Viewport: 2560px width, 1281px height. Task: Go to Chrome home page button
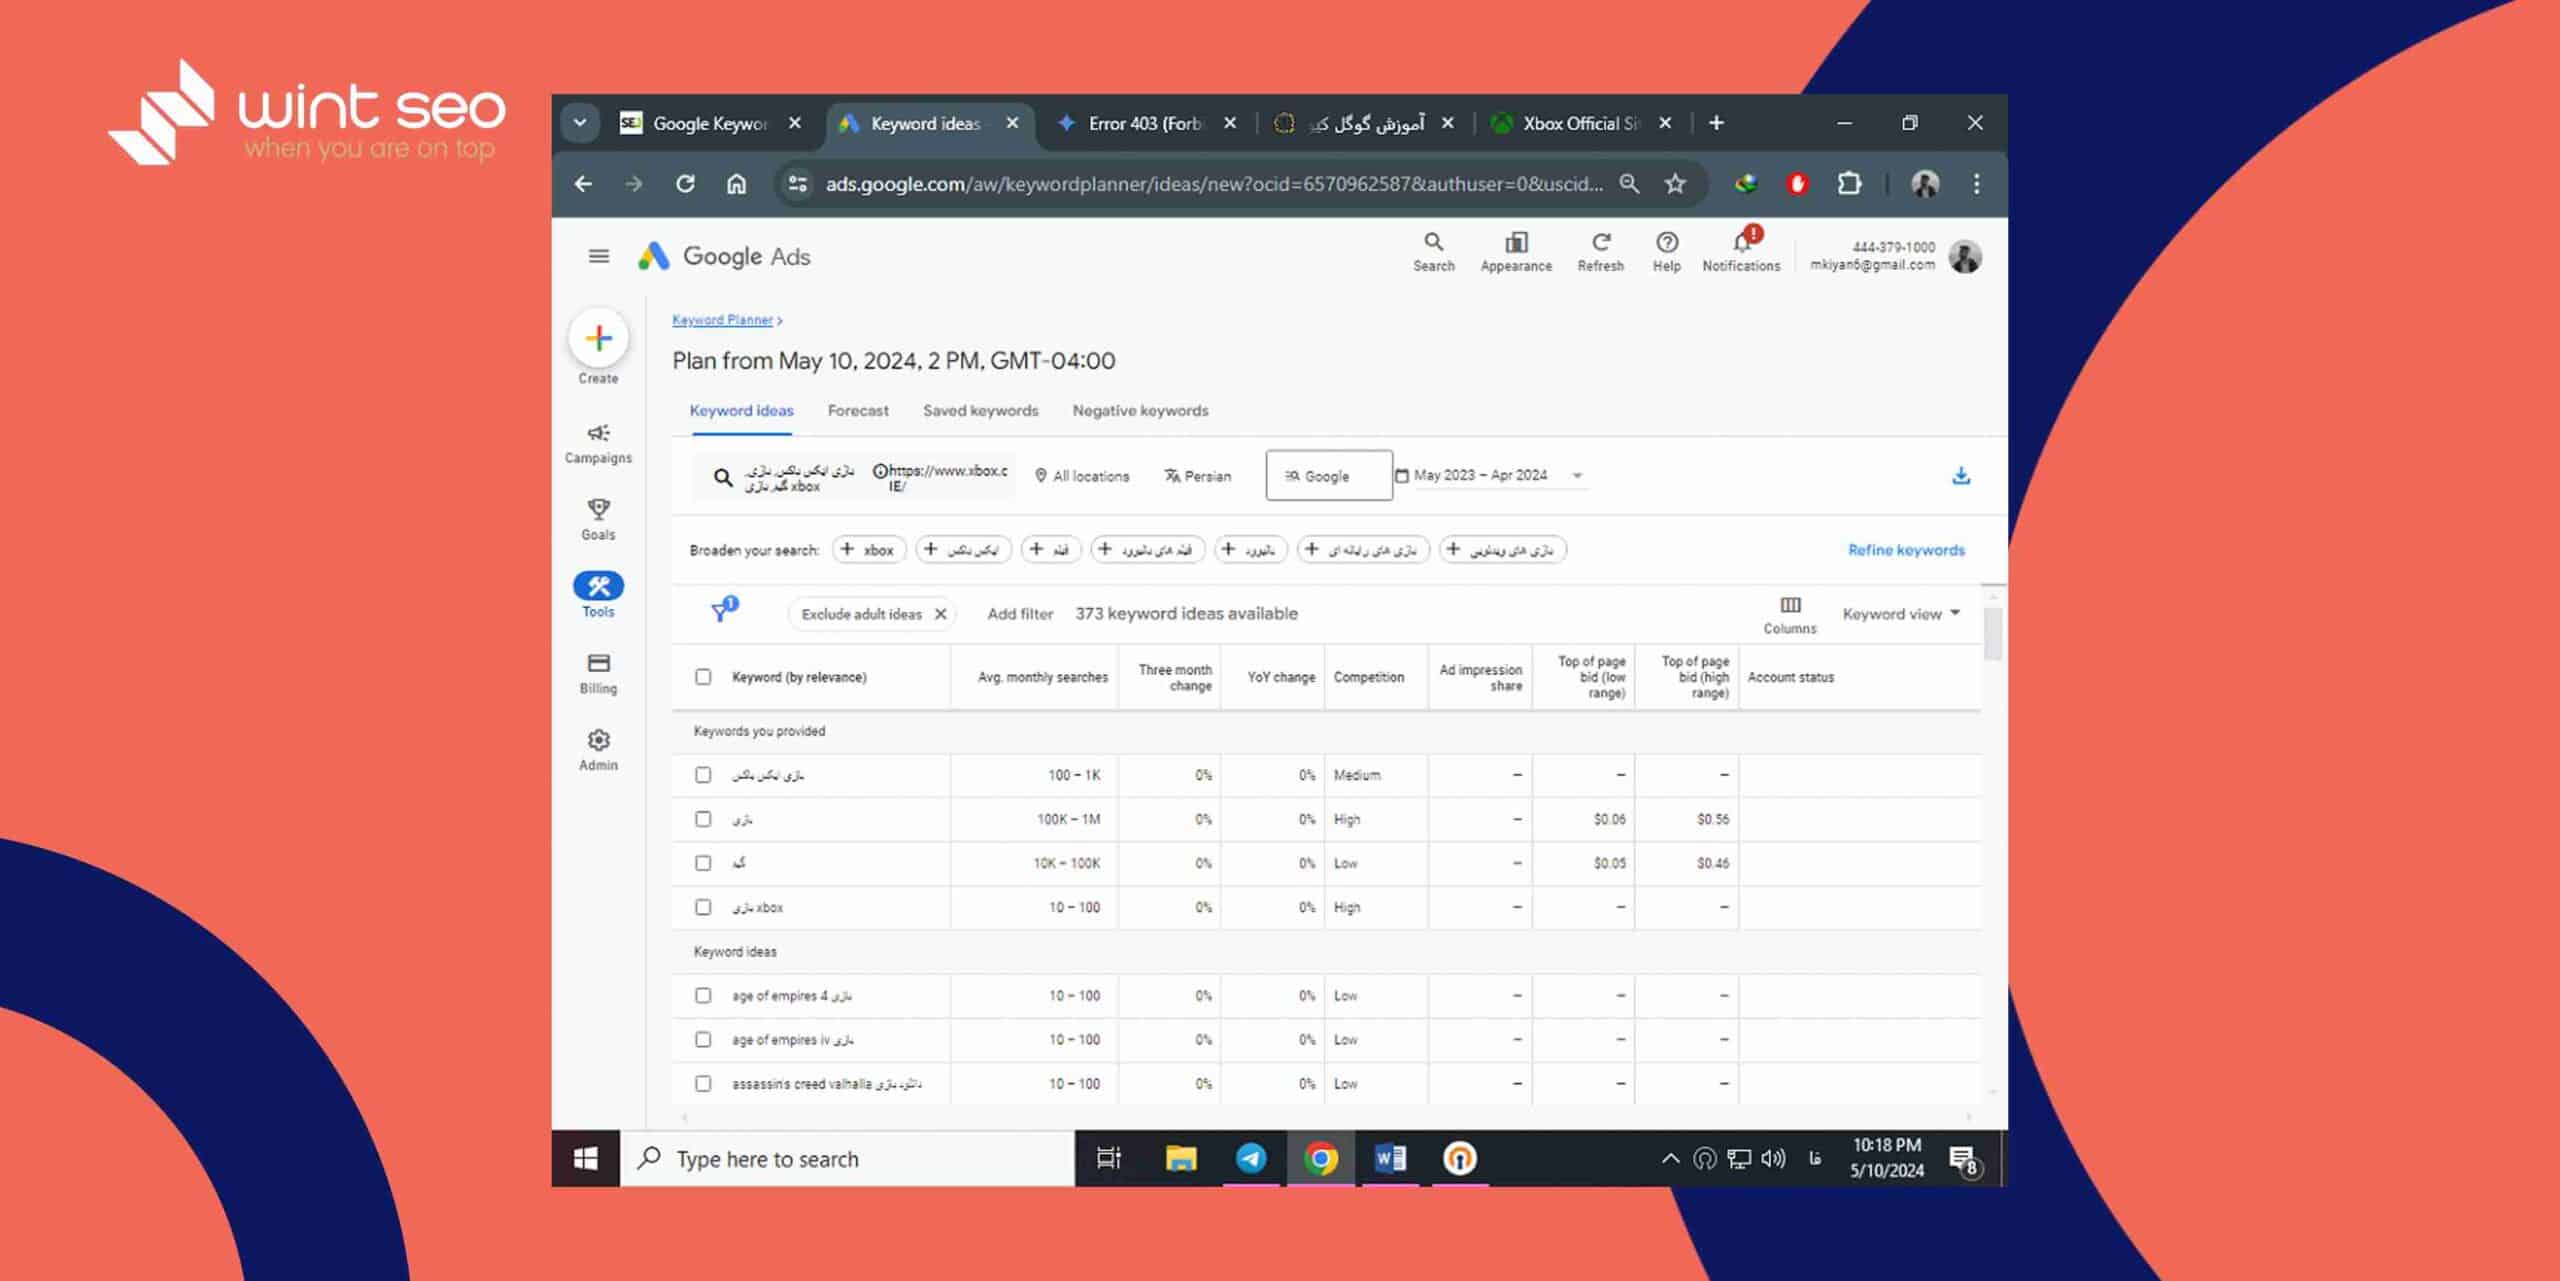point(736,183)
